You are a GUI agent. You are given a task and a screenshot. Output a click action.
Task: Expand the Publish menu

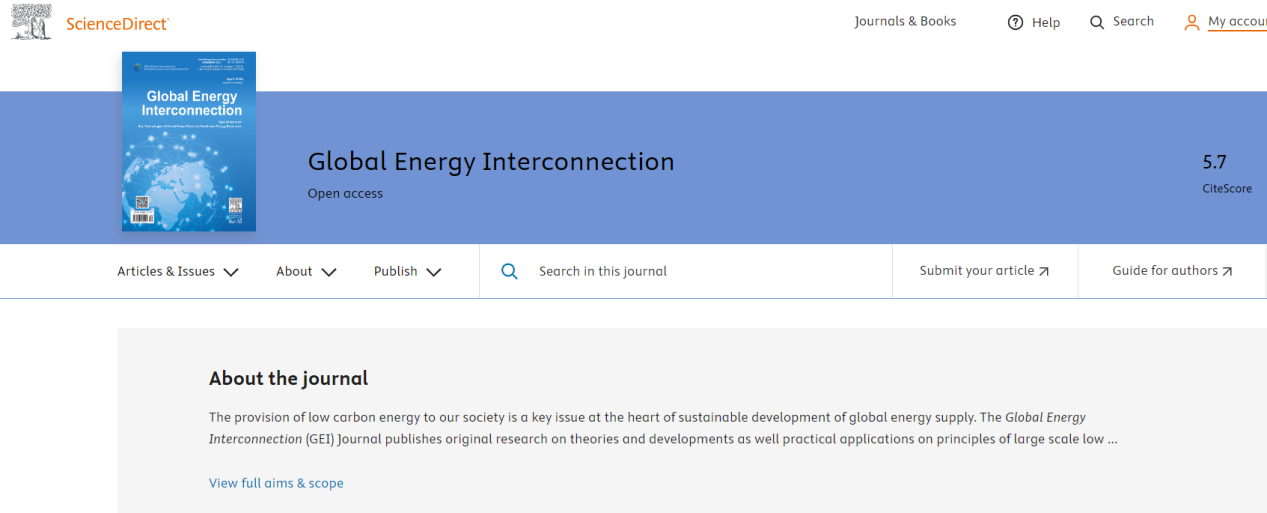[408, 271]
